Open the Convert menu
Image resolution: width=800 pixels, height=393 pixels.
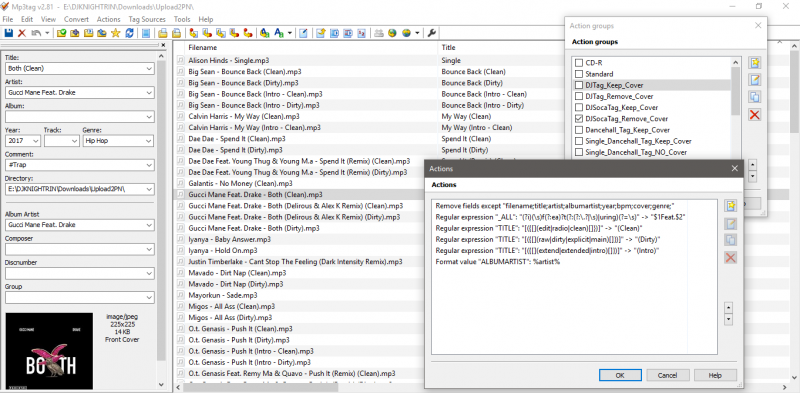pos(76,19)
